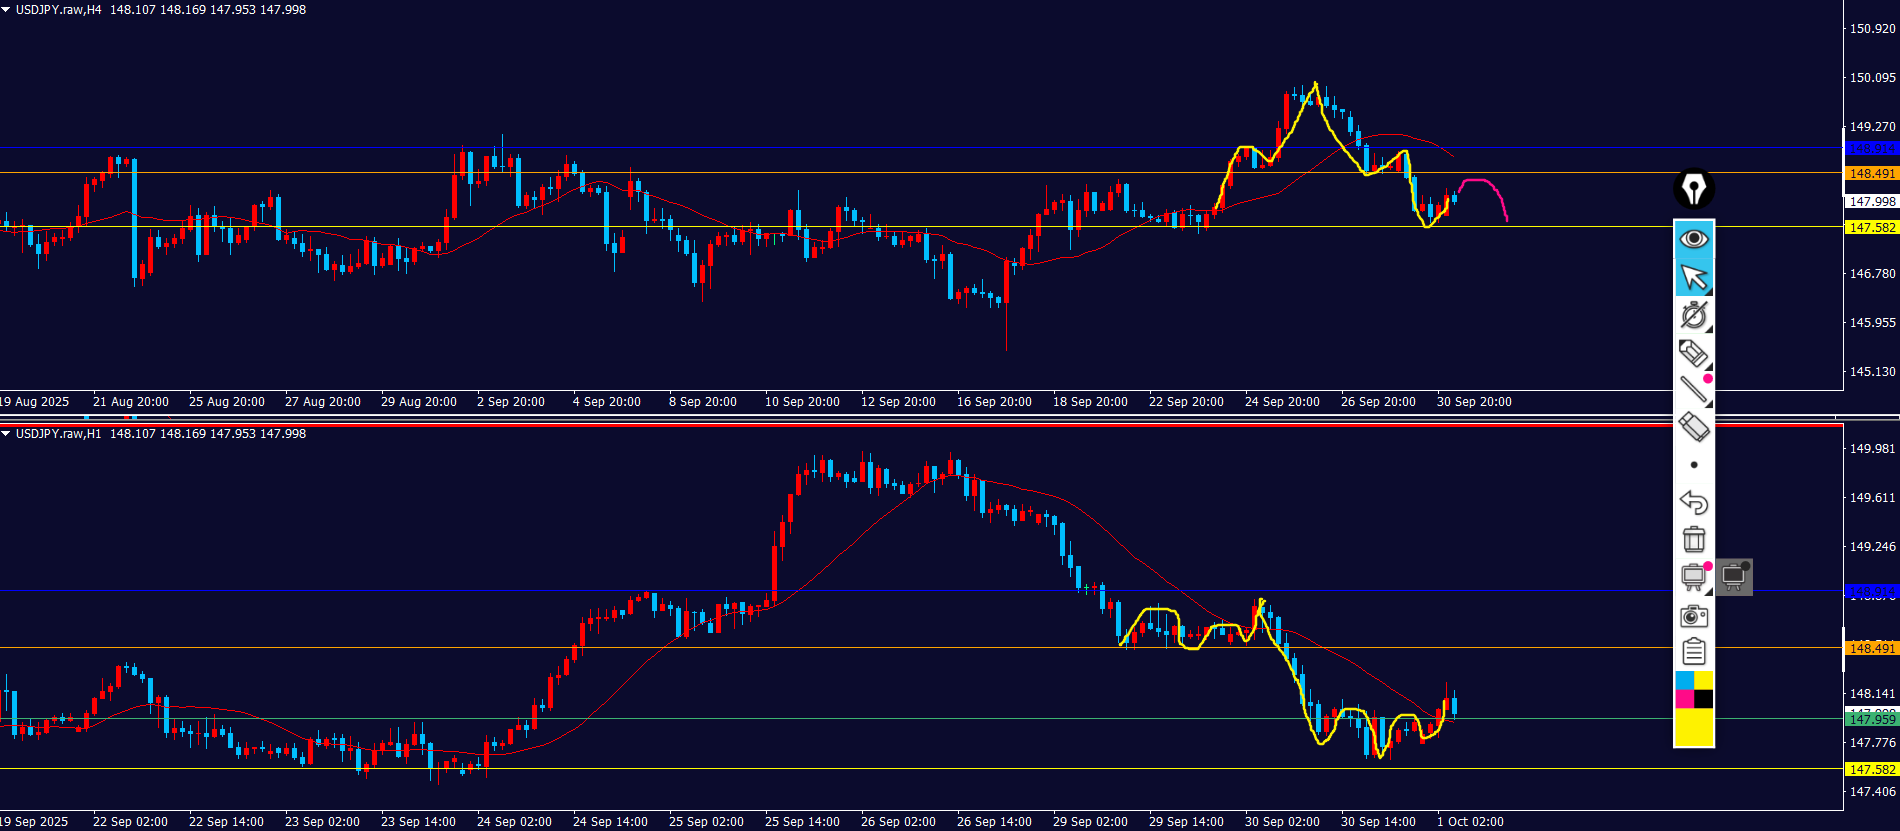Toggle the crossed-out stopwatch tool
Viewport: 1900px width, 831px height.
(1694, 315)
